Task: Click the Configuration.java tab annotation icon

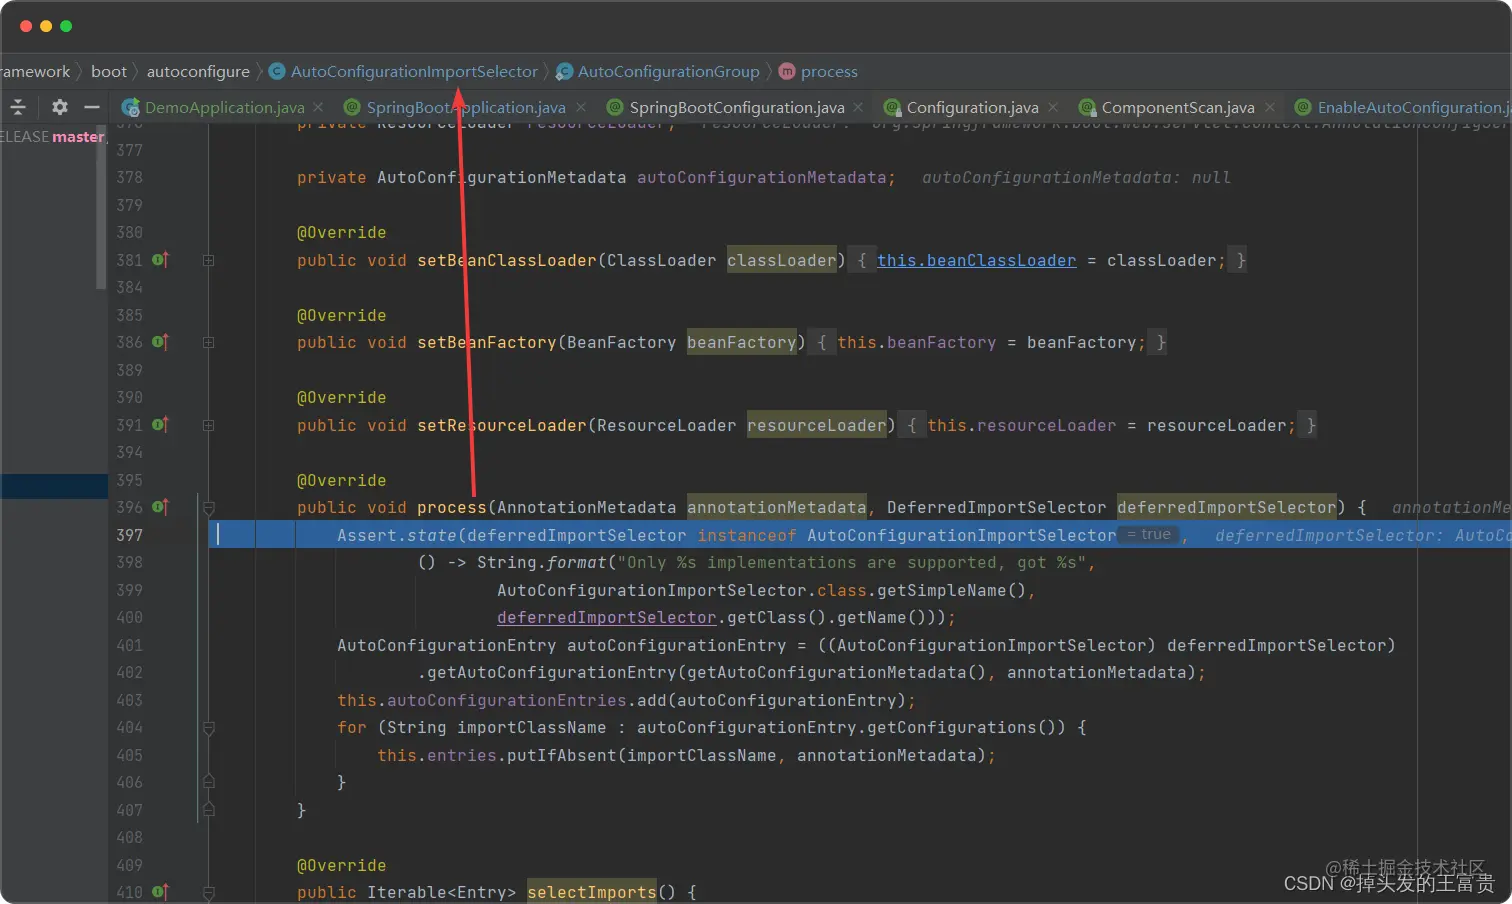Action: (x=892, y=107)
